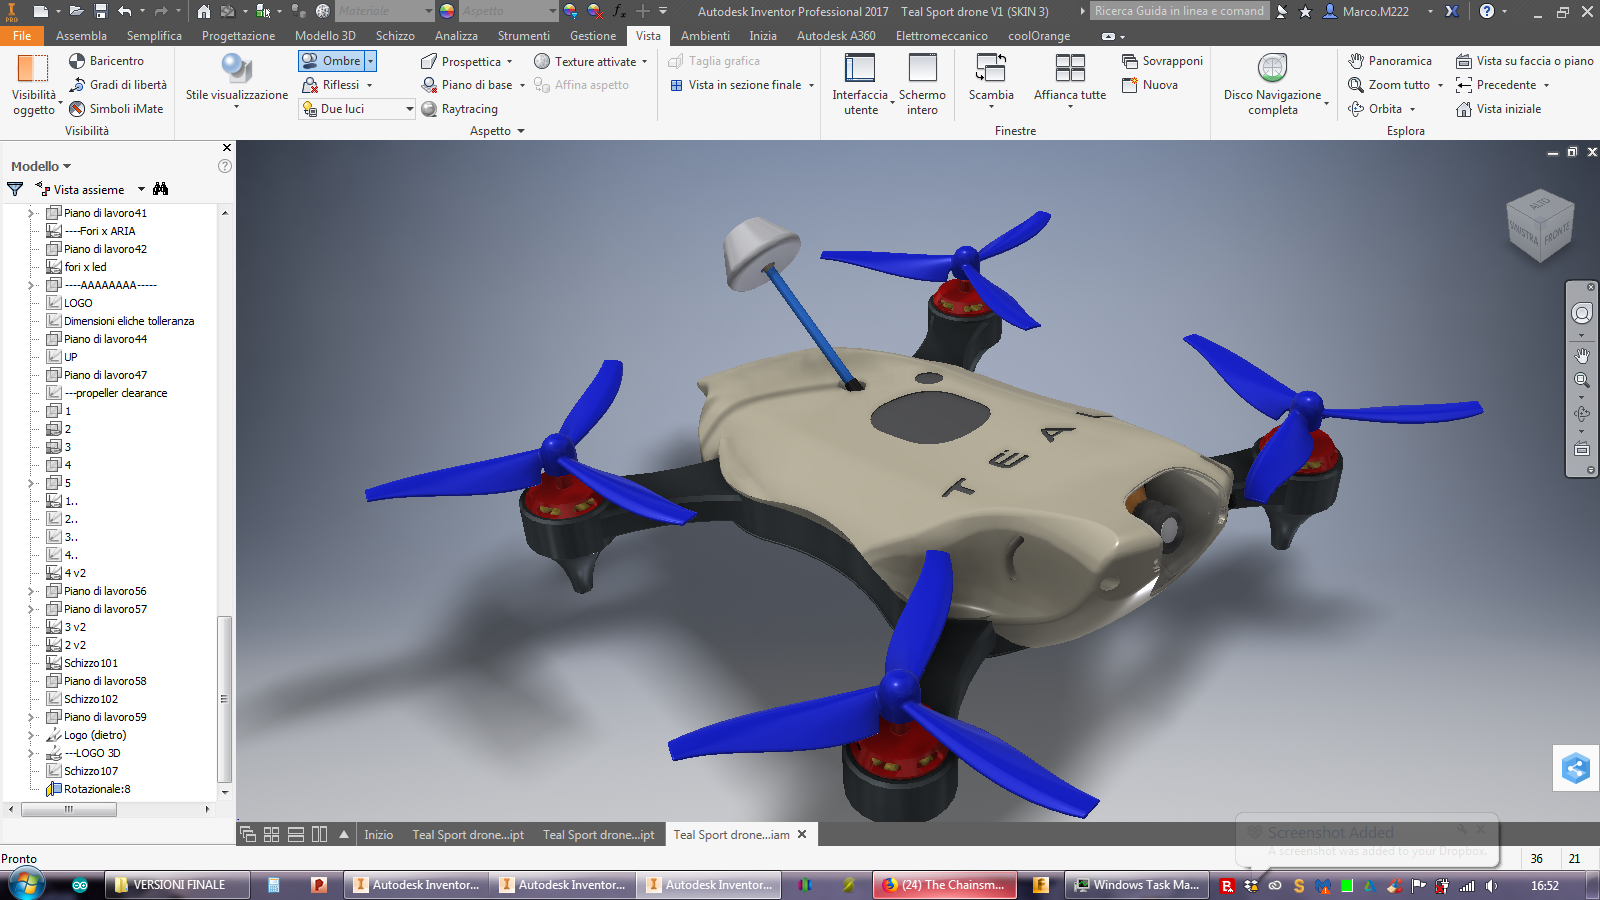The height and width of the screenshot is (900, 1600).
Task: Go to Vista iniziale home view
Action: tap(1498, 109)
